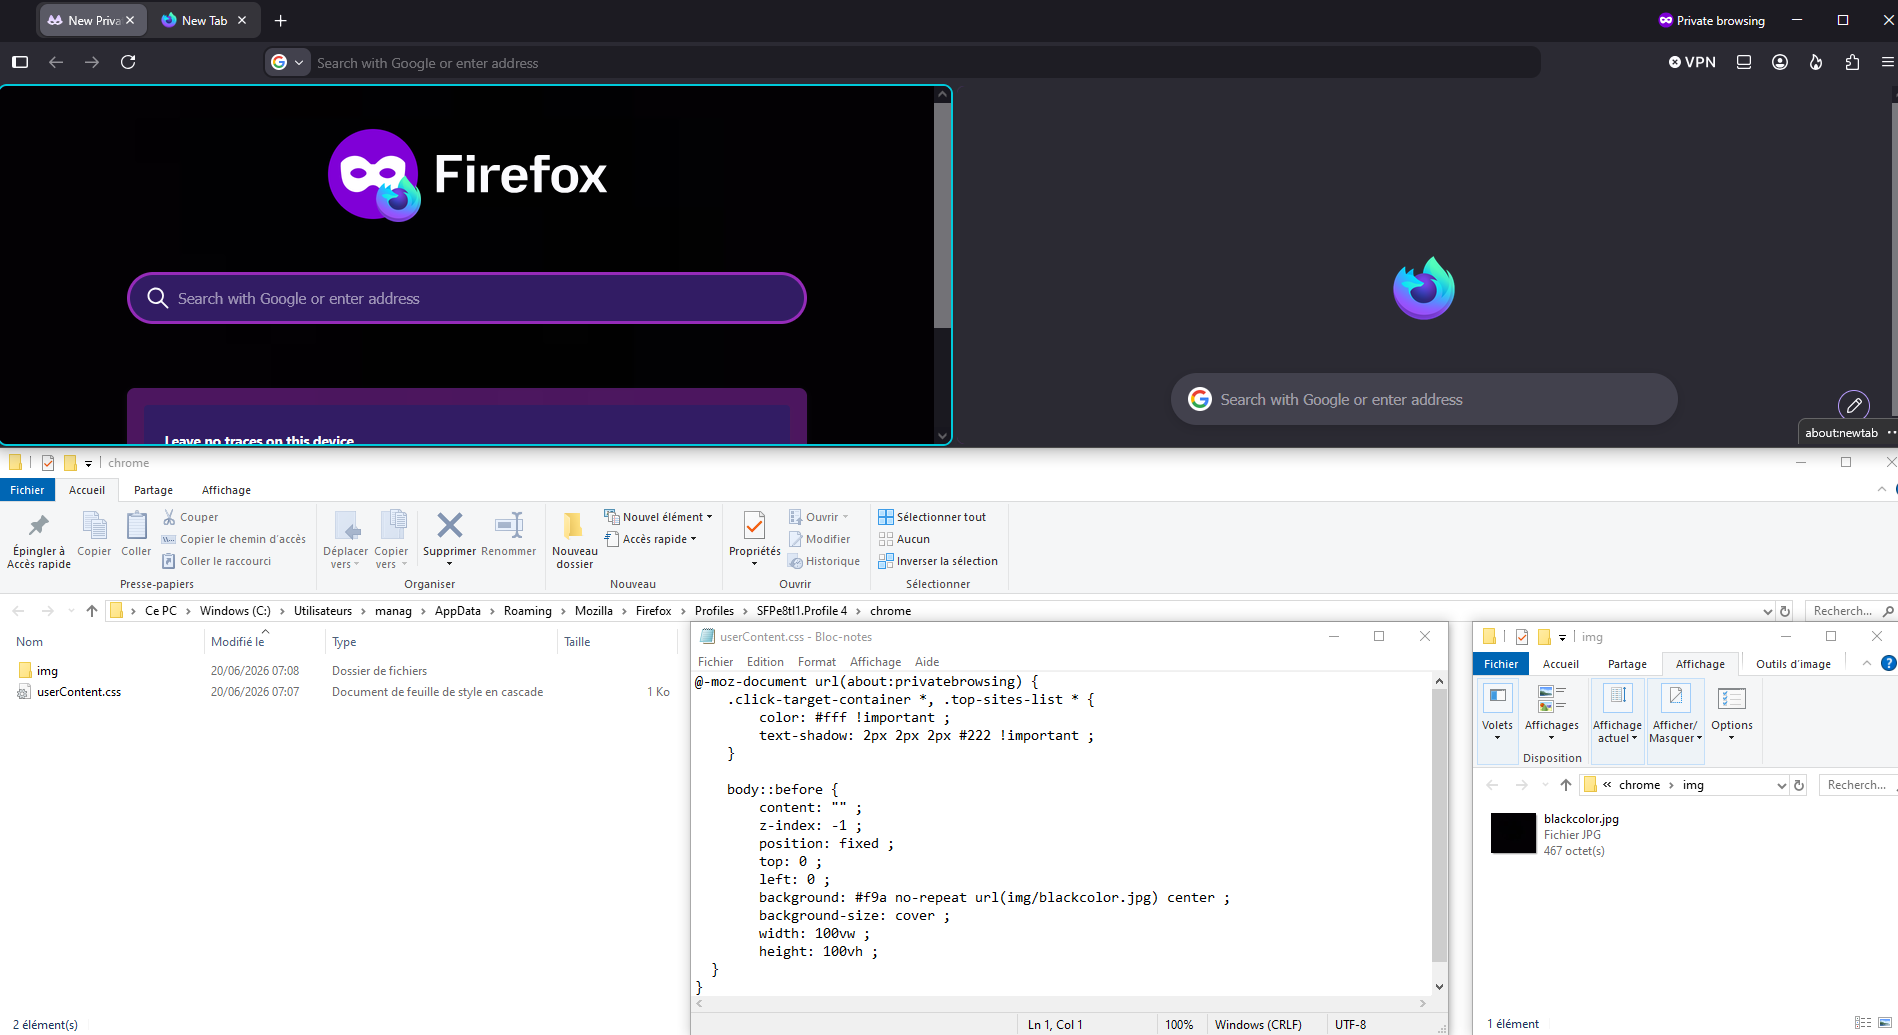
Task: Open Affichage tab in chrome Explorer
Action: coord(226,490)
